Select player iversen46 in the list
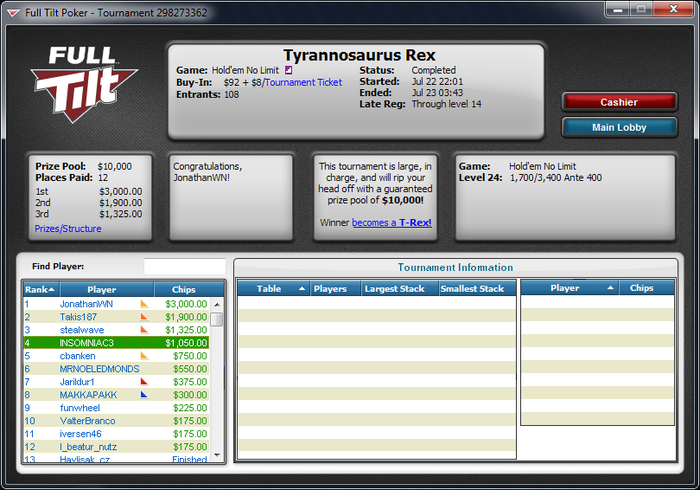700x490 pixels. pos(116,433)
